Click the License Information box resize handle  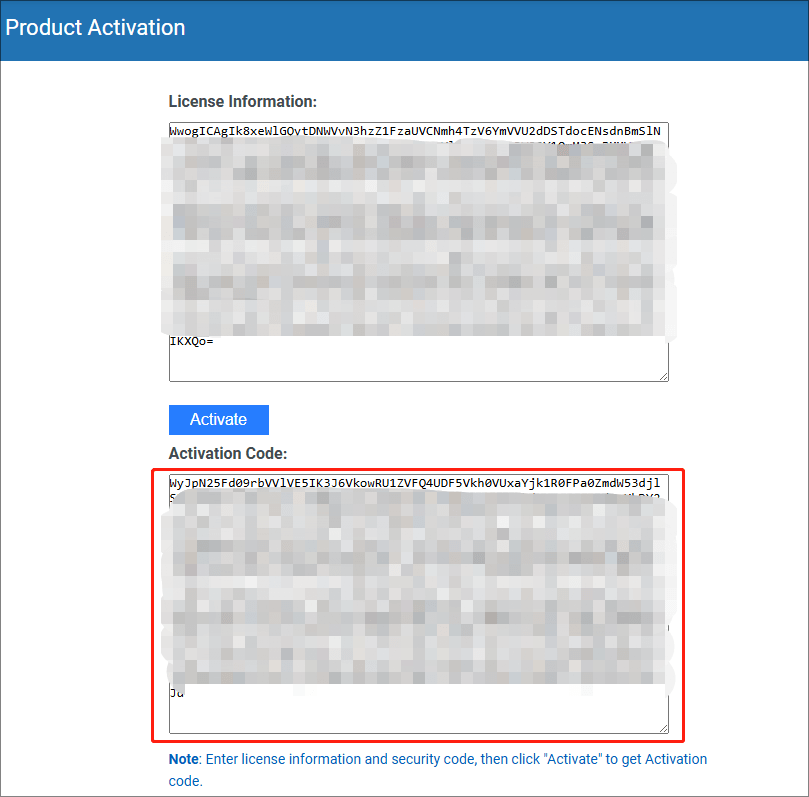click(664, 377)
